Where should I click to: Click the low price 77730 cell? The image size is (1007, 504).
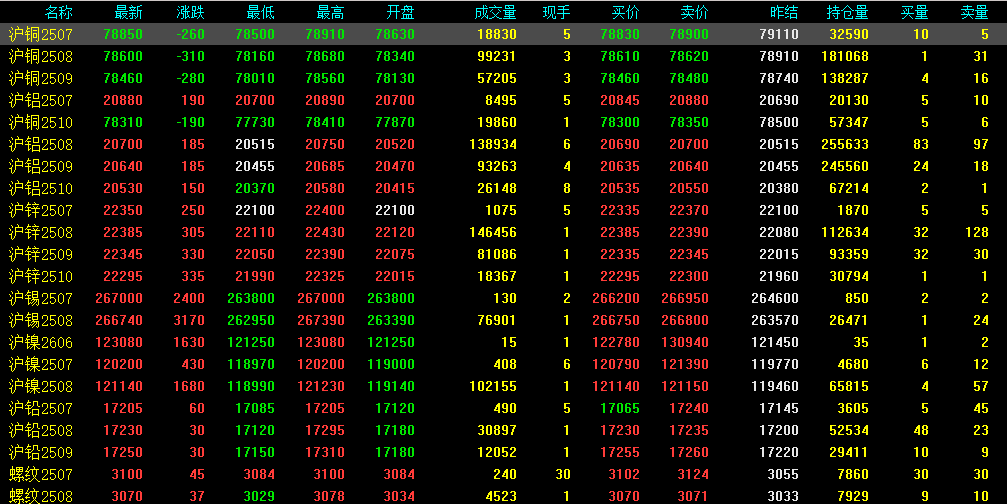pyautogui.click(x=255, y=123)
